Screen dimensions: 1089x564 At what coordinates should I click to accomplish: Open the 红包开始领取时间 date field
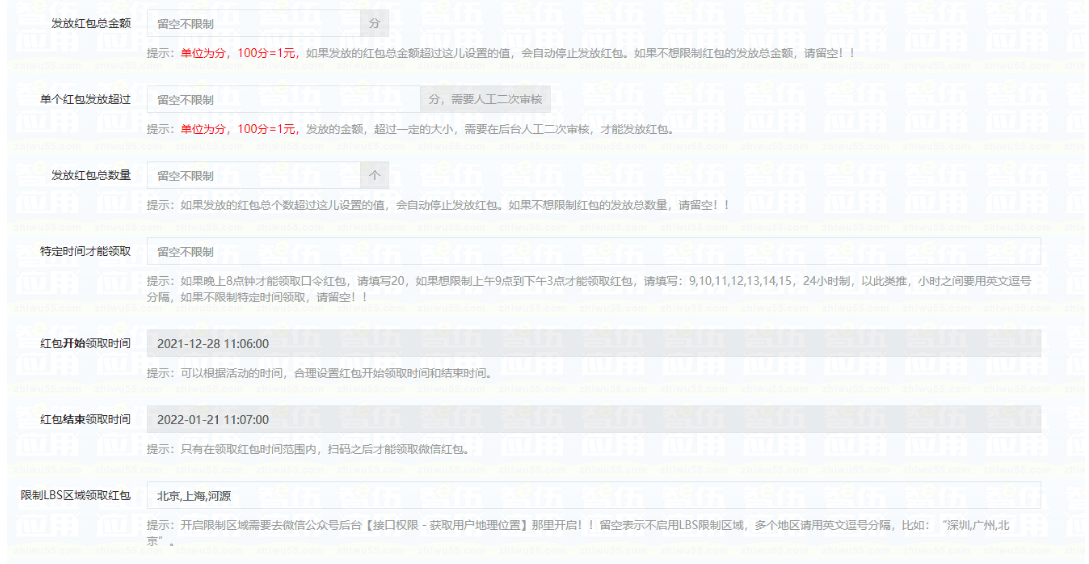click(594, 343)
